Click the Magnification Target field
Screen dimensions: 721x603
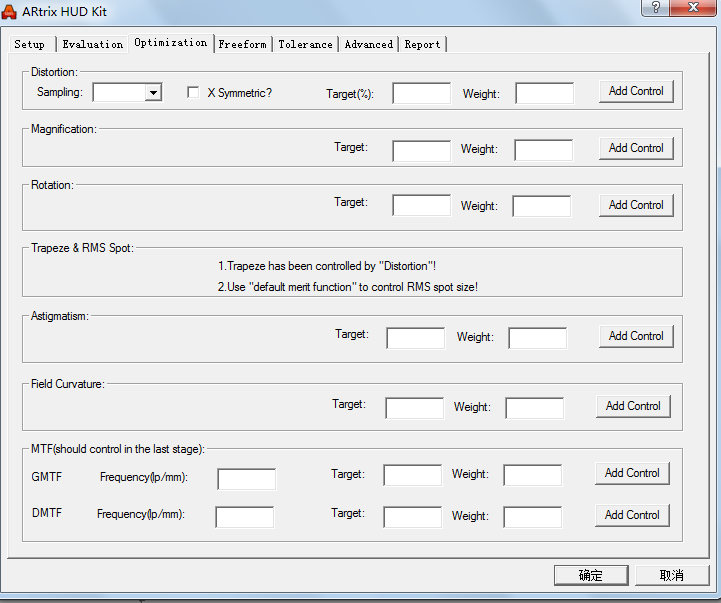pyautogui.click(x=421, y=151)
